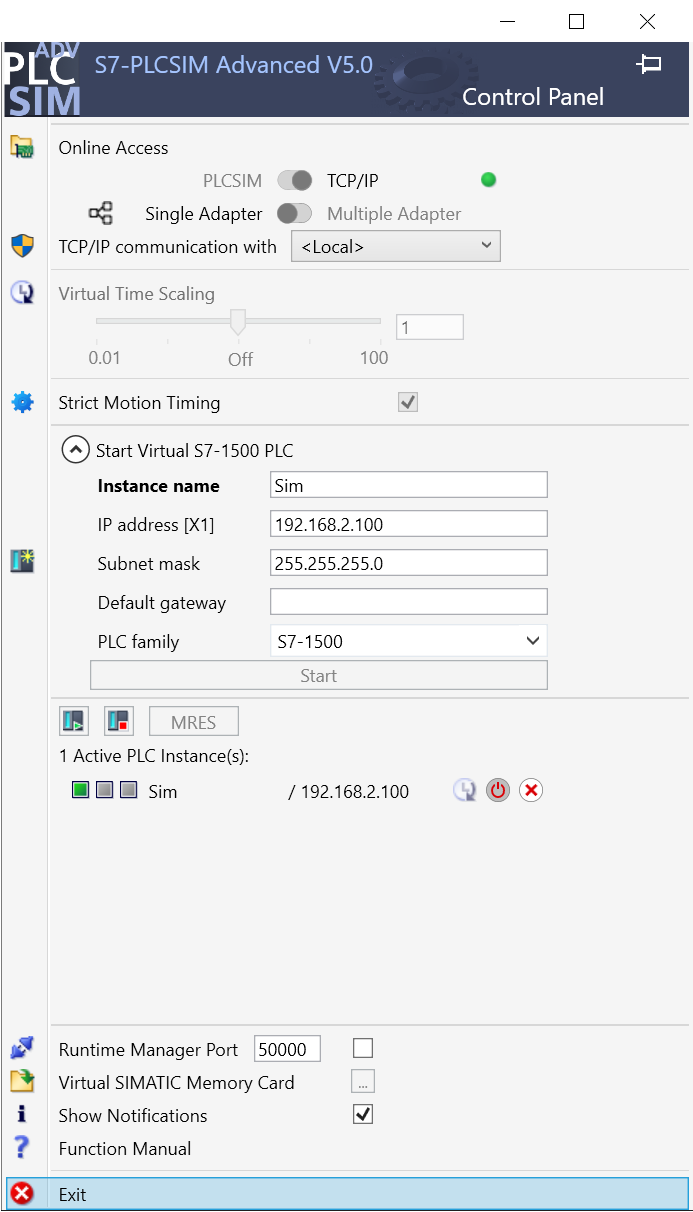
Task: Collapse the Start Virtual S7-1500 PLC section
Action: (x=75, y=450)
